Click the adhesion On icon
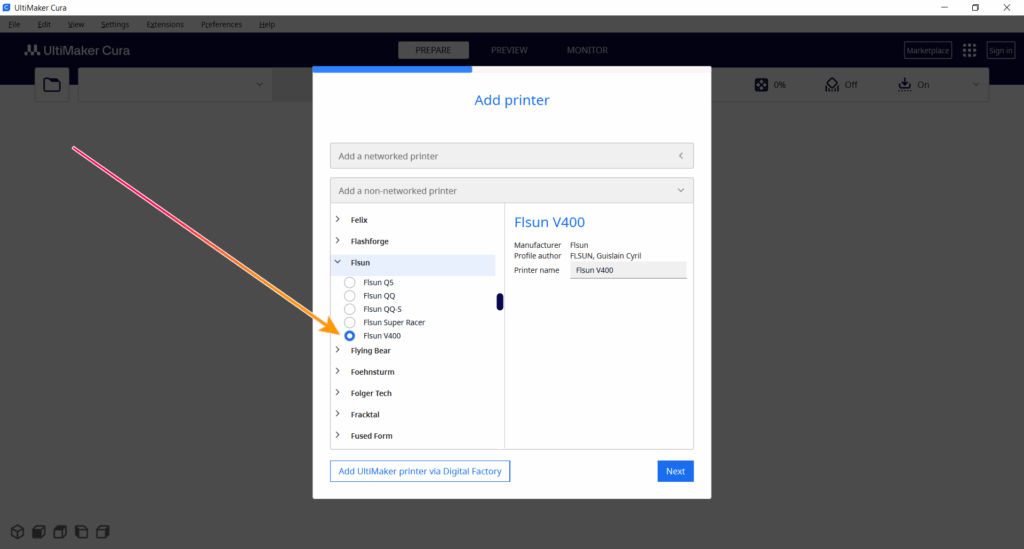Image resolution: width=1024 pixels, height=549 pixels. point(904,84)
